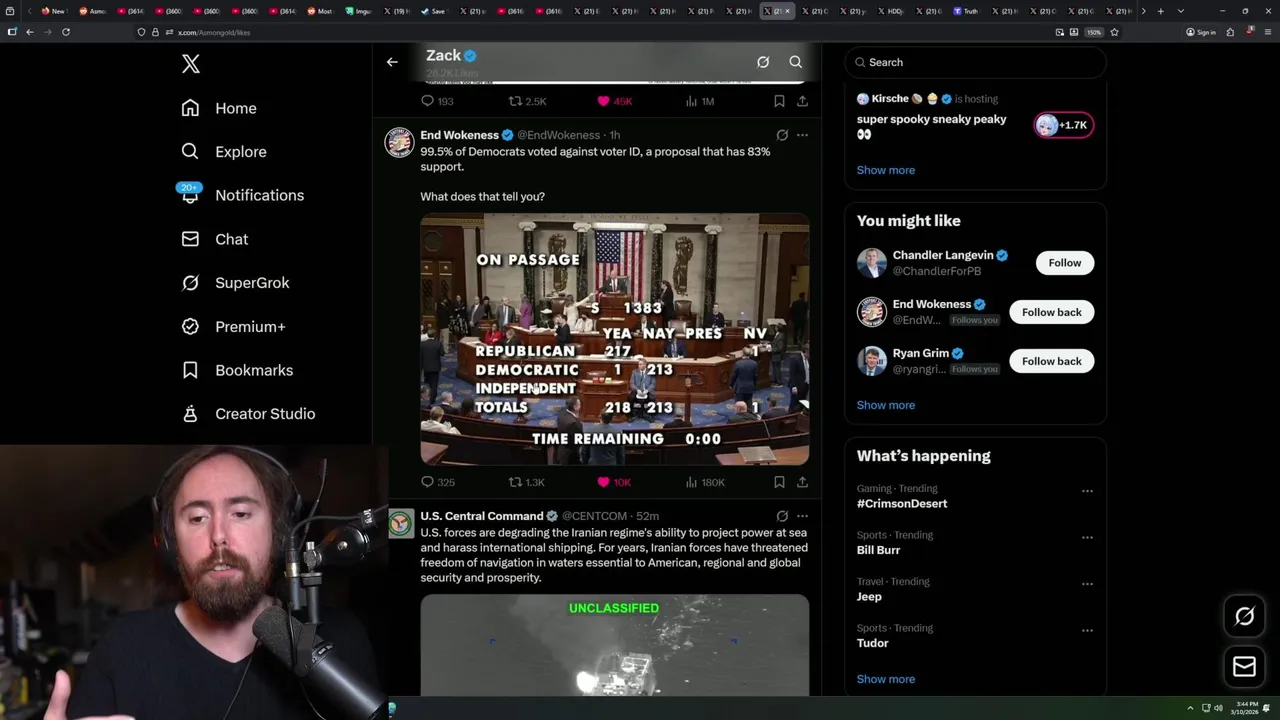The width and height of the screenshot is (1280, 720).
Task: Reload the page in browser toolbar
Action: coord(66,32)
